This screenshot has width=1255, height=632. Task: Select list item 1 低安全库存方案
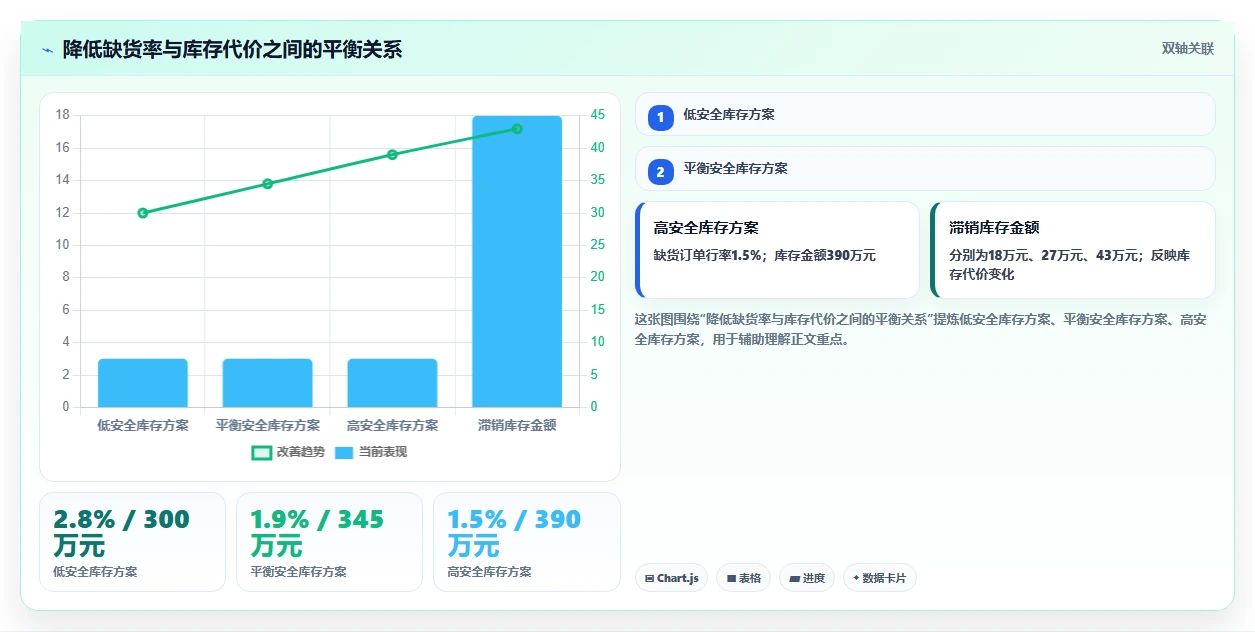pos(925,114)
